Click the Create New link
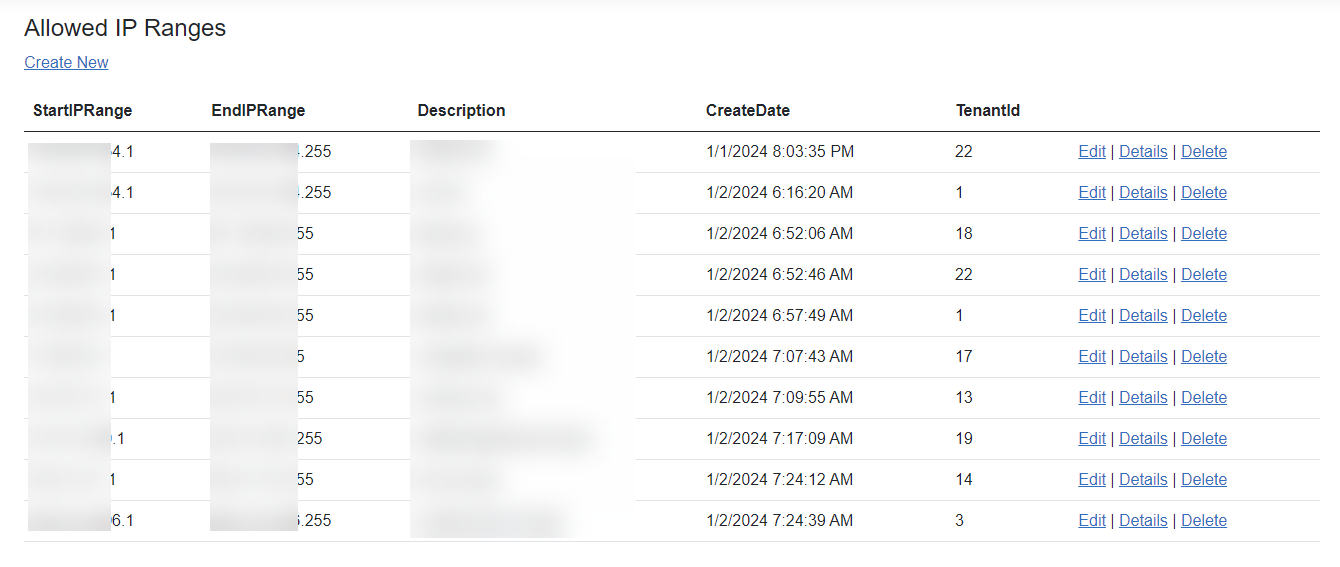The image size is (1340, 567). (x=66, y=62)
